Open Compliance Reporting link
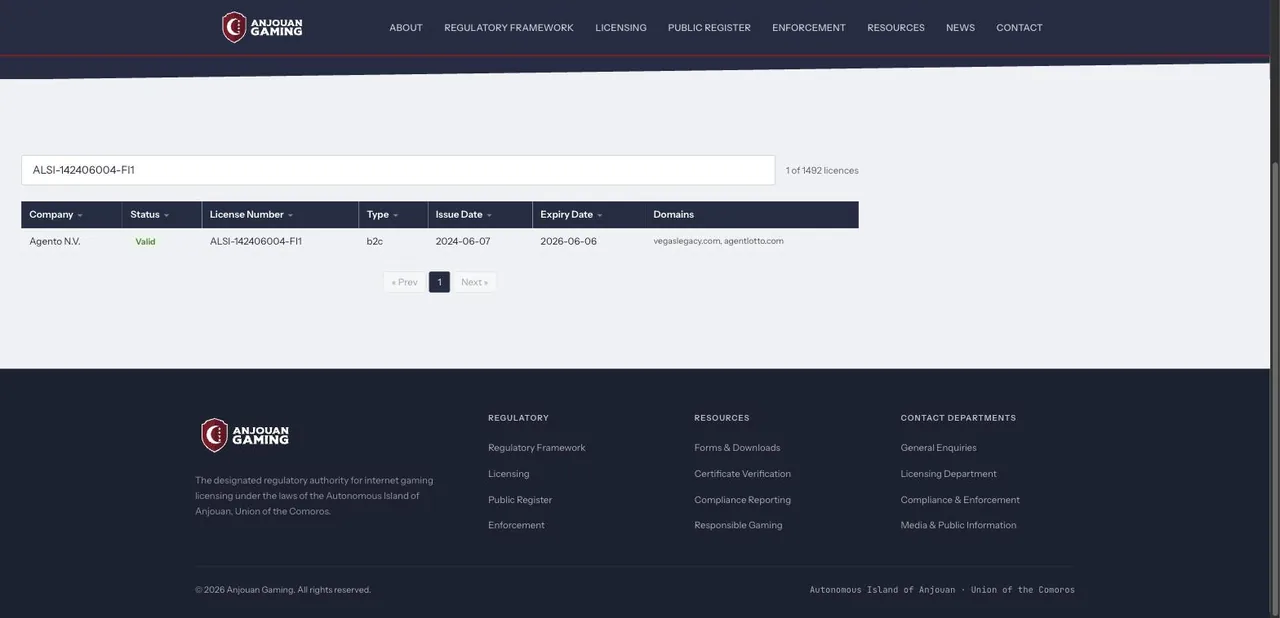This screenshot has width=1280, height=618. [743, 500]
